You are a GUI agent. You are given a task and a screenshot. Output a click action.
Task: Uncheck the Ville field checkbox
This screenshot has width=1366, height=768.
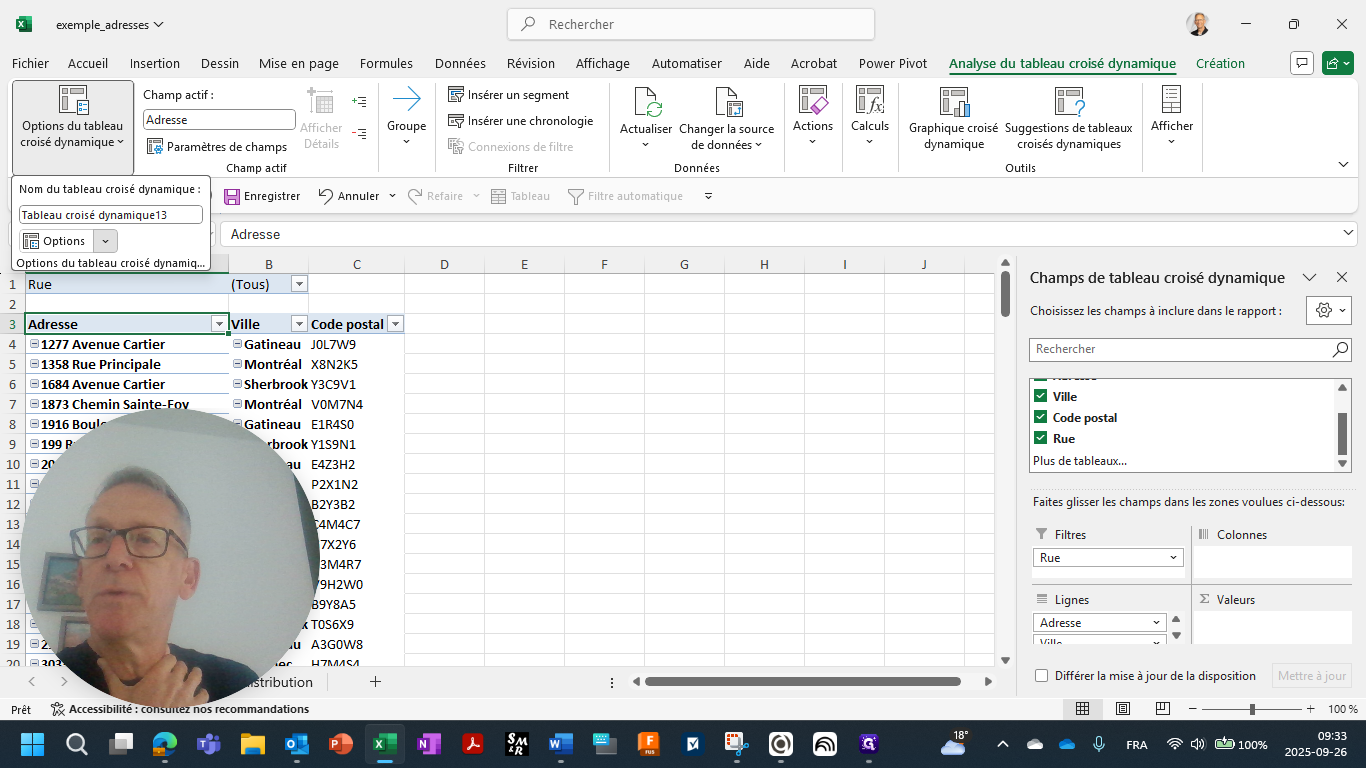point(1040,396)
